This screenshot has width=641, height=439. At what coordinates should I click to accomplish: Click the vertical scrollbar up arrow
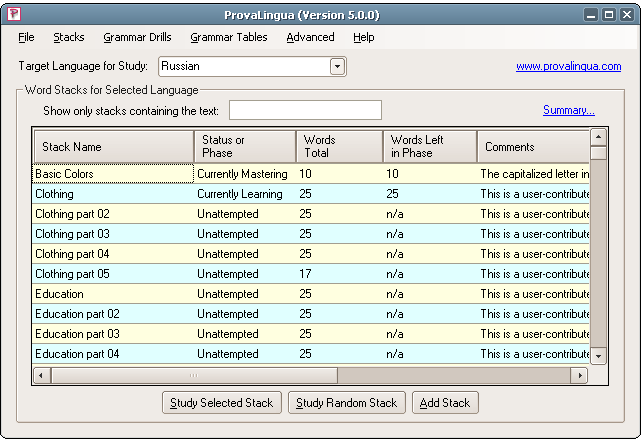[x=598, y=137]
